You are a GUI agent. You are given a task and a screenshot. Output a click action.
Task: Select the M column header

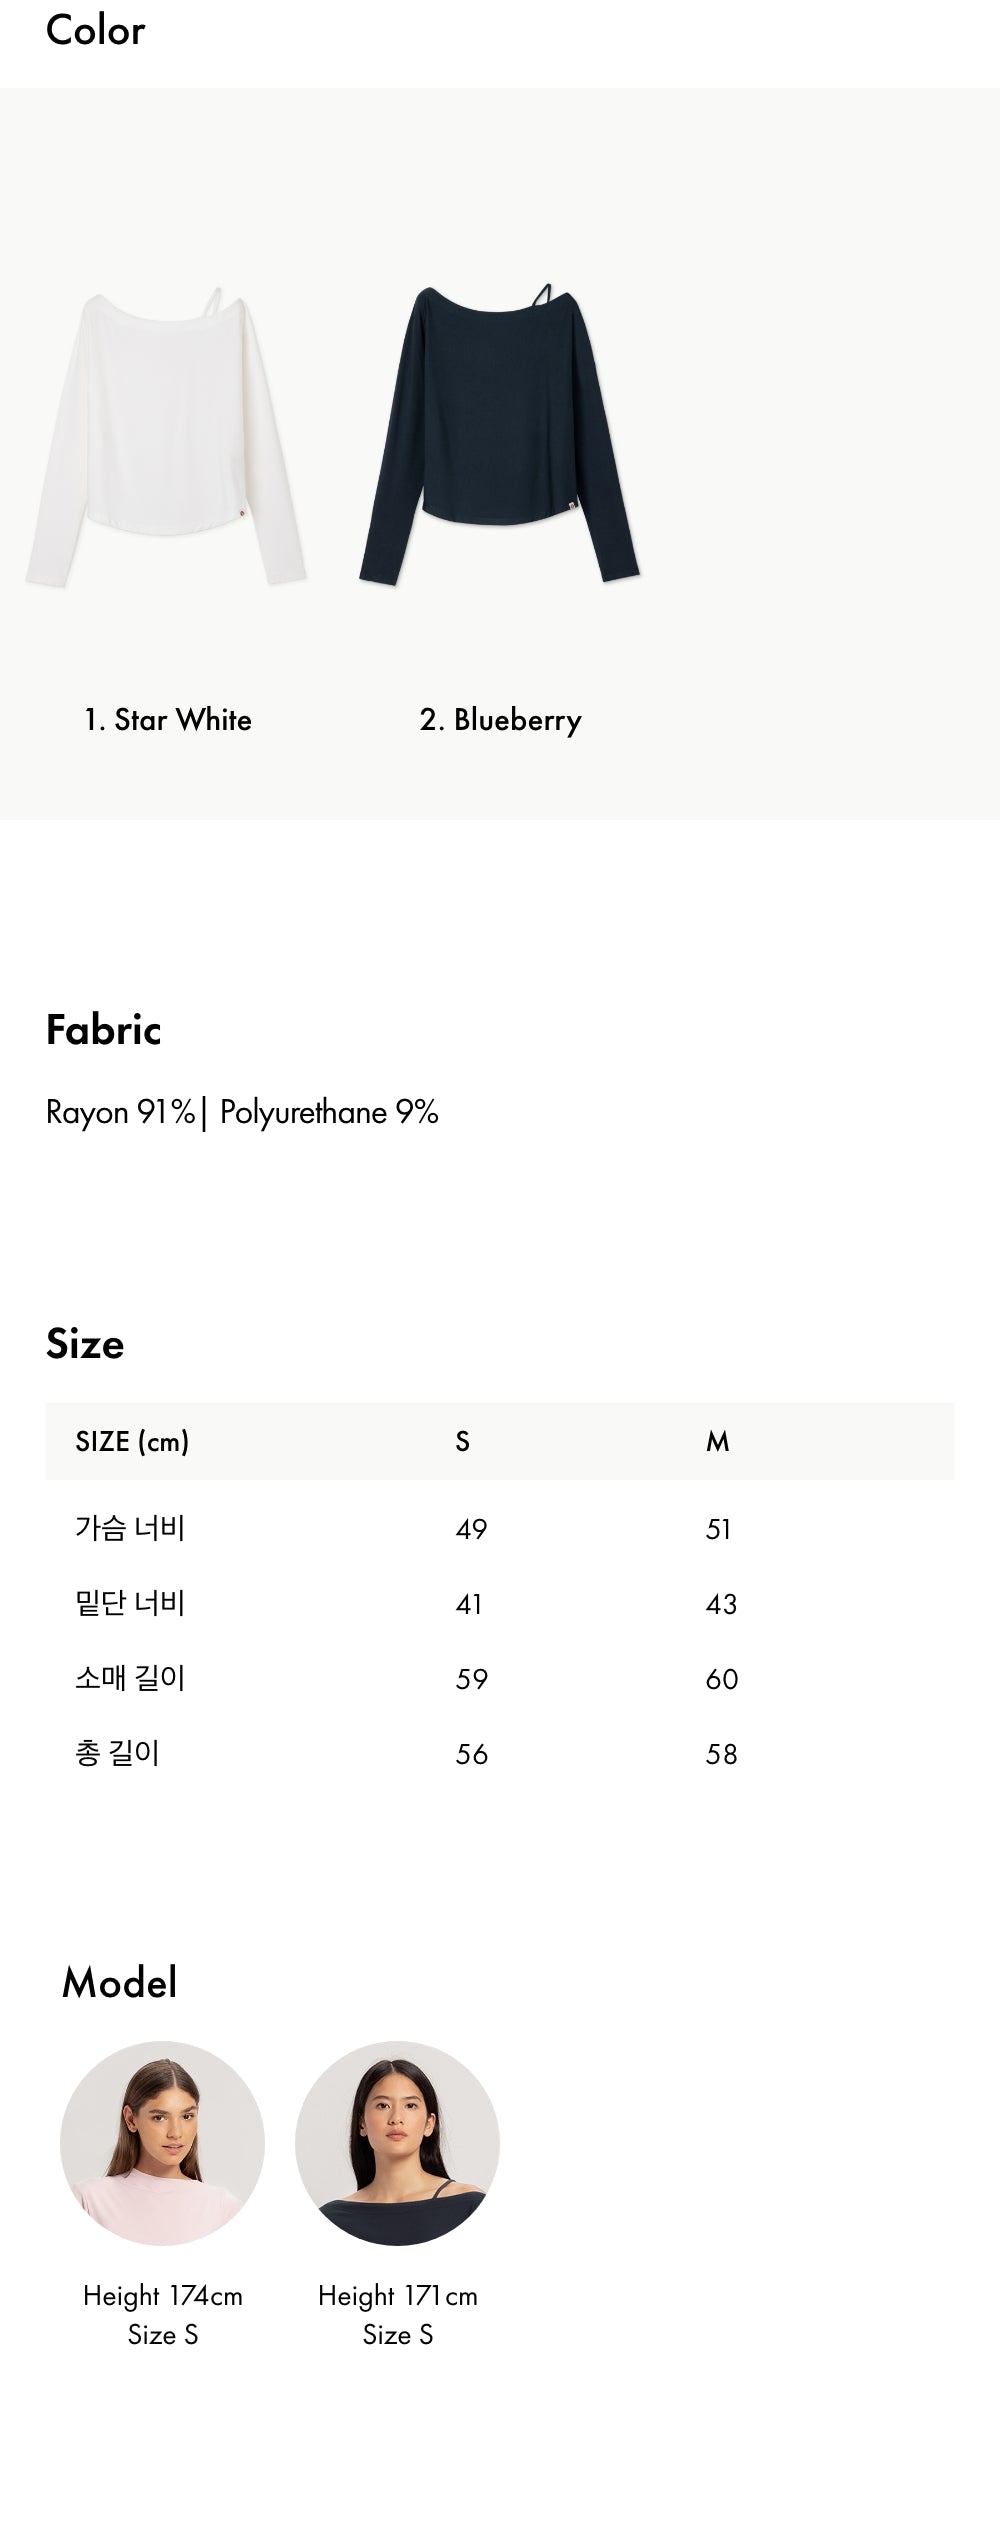pyautogui.click(x=718, y=1442)
